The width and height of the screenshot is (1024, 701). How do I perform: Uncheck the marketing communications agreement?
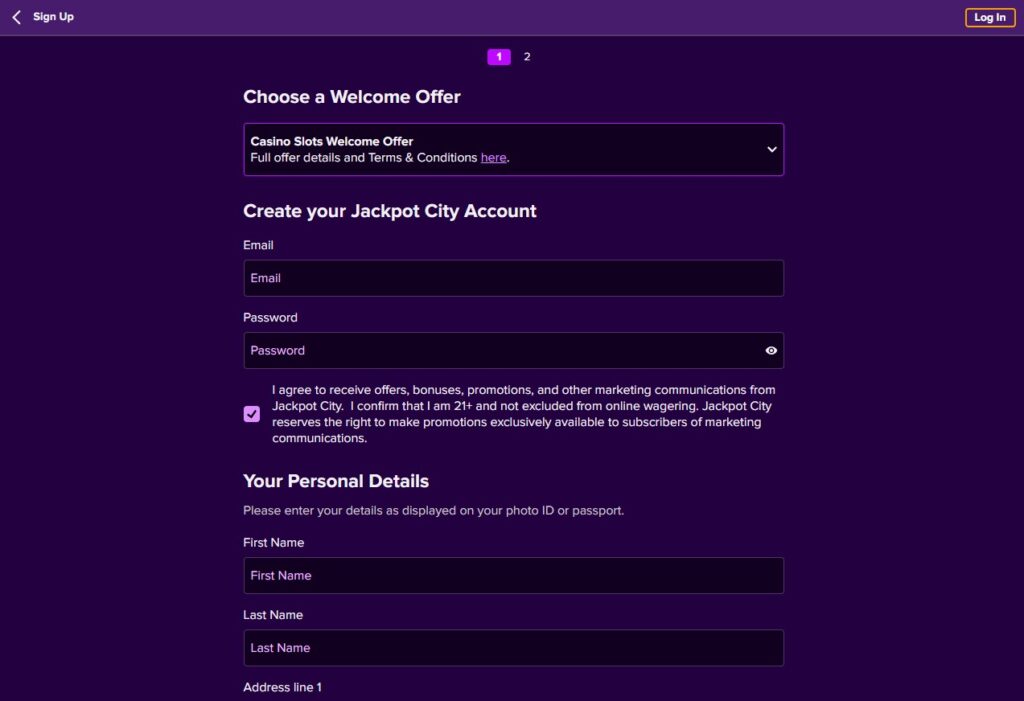coord(251,413)
